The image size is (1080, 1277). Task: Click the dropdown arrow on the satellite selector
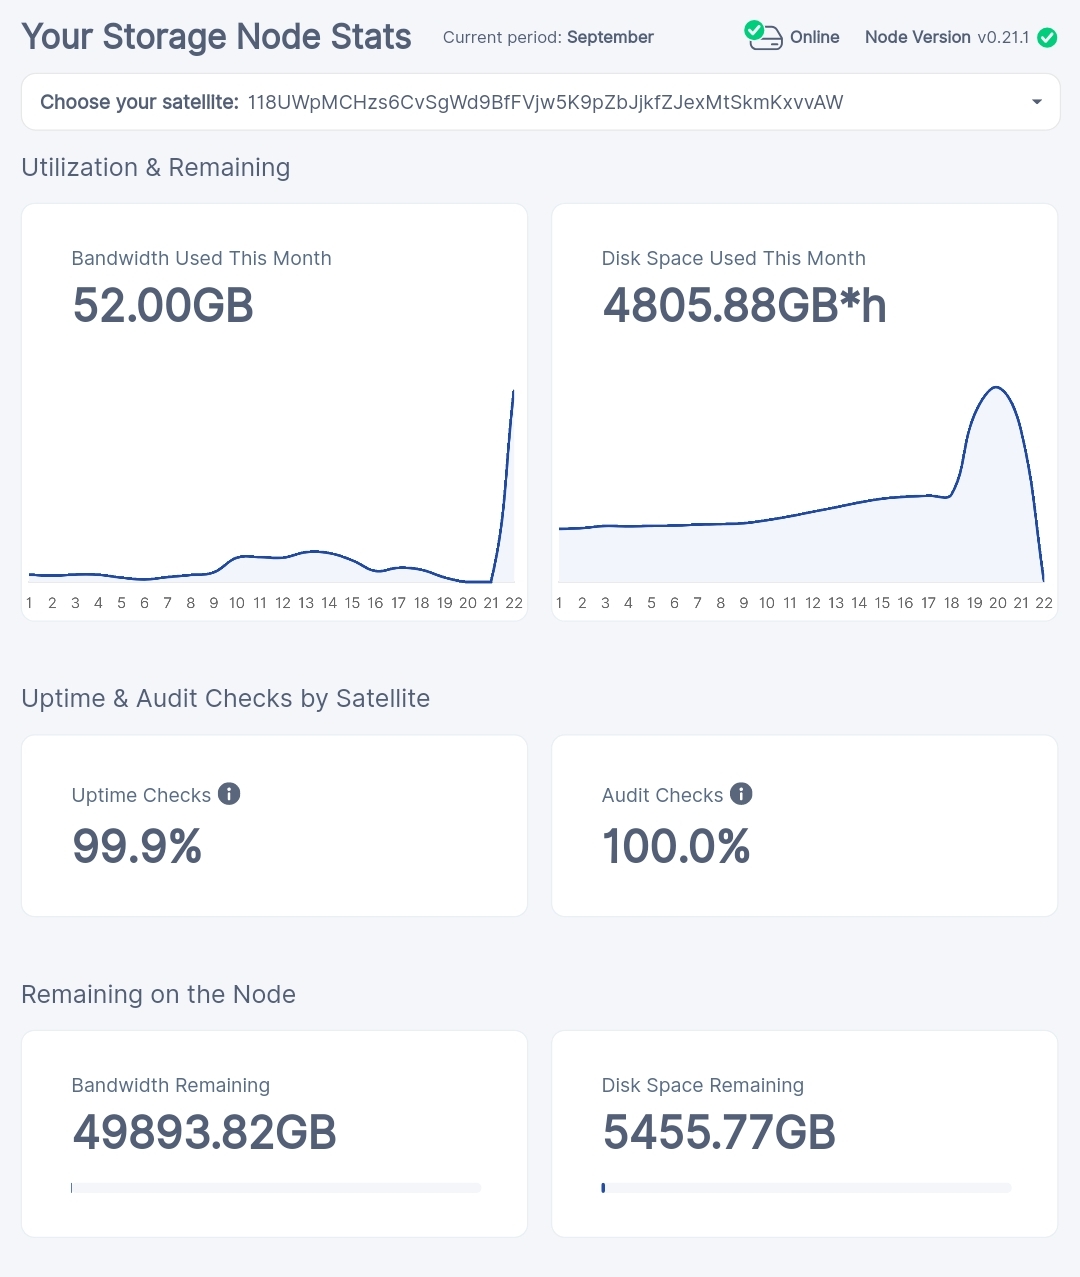[1037, 101]
